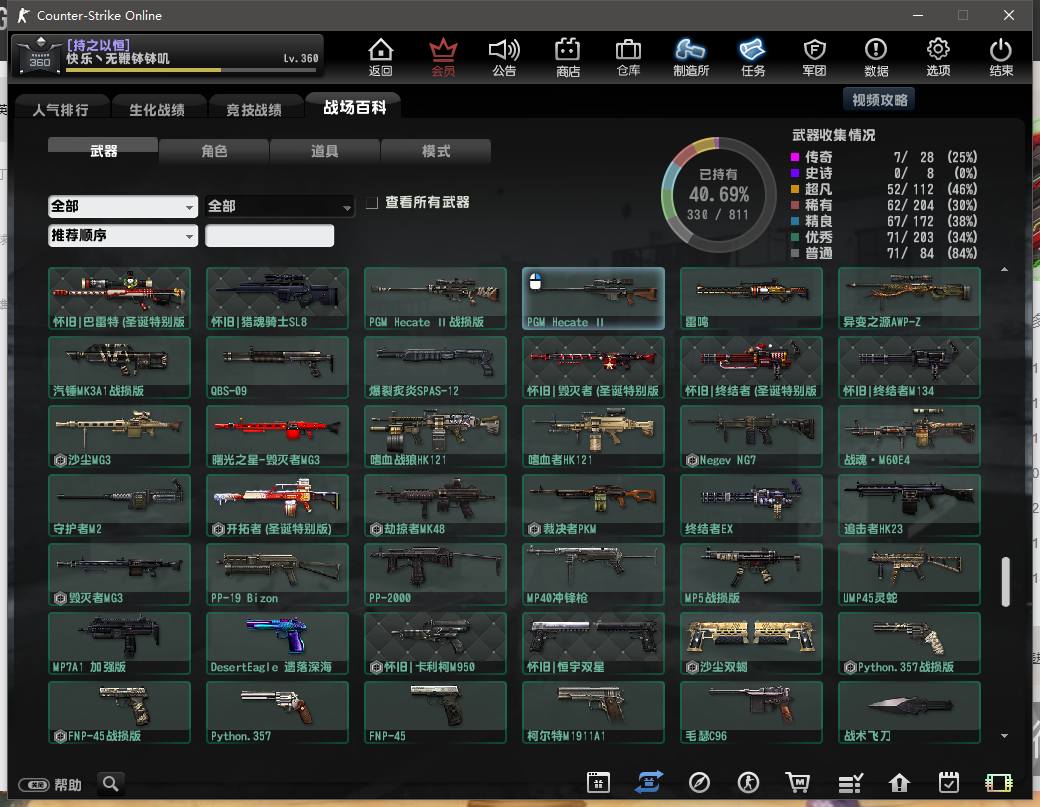This screenshot has width=1040, height=807.
Task: Select the 战魂·M60E4 weapon card
Action: tap(909, 436)
